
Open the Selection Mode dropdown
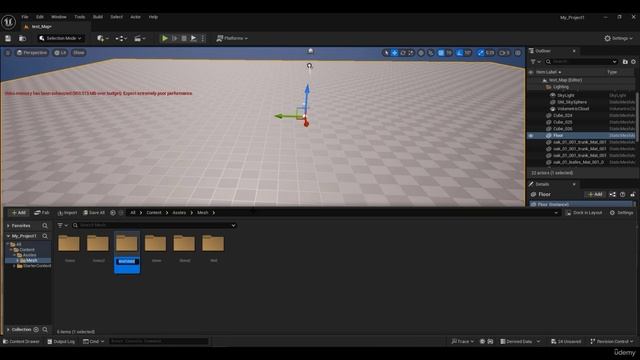pyautogui.click(x=60, y=38)
